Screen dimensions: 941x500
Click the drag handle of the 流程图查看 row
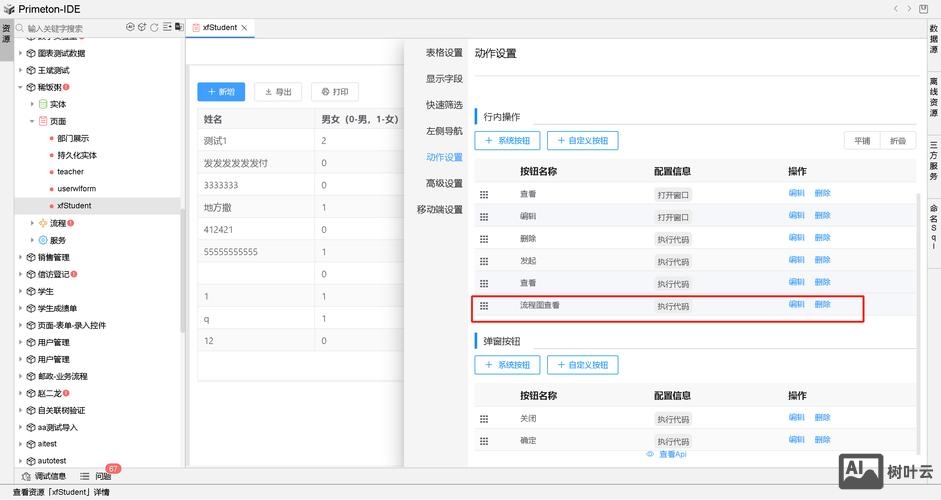click(484, 306)
